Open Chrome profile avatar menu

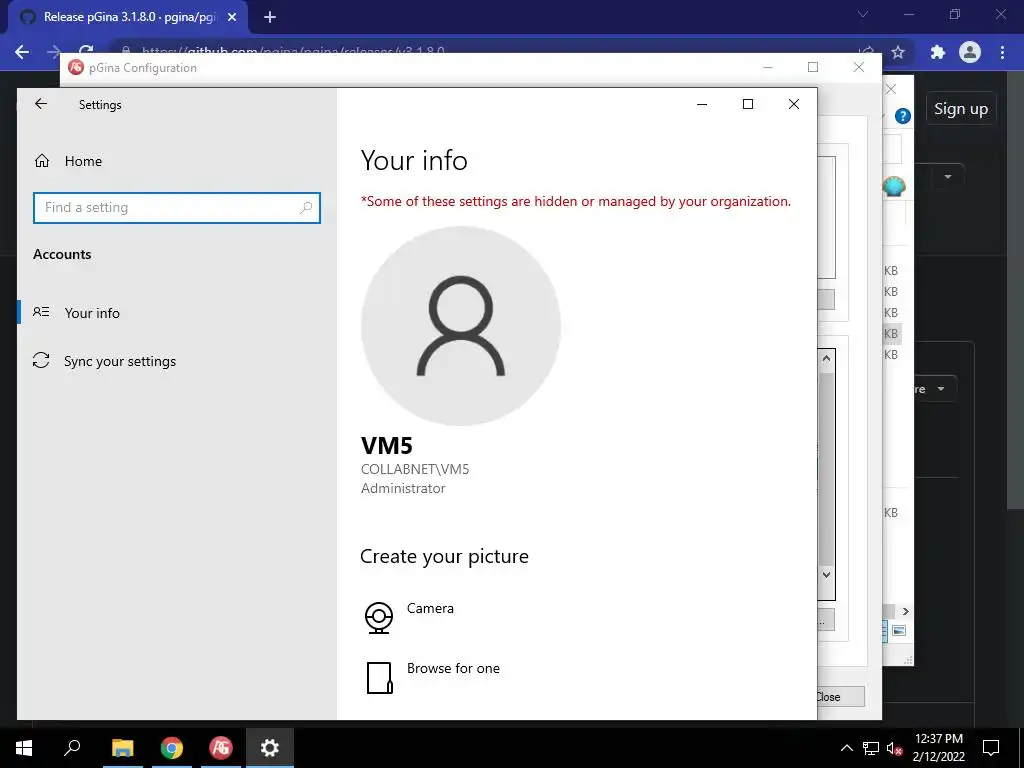point(970,52)
